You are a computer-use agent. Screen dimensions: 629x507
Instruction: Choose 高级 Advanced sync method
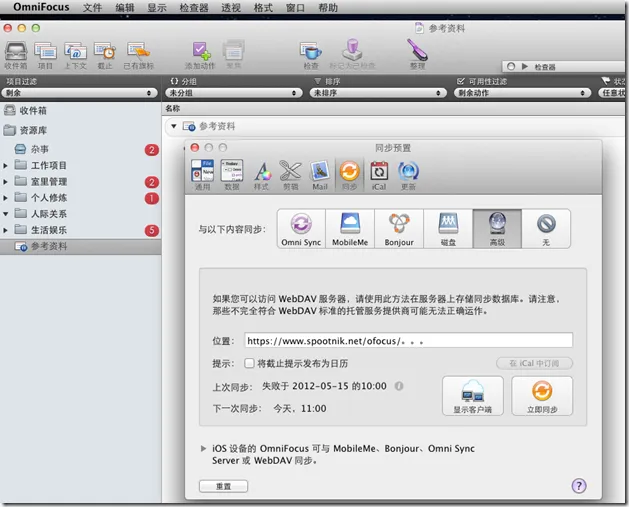tap(497, 229)
